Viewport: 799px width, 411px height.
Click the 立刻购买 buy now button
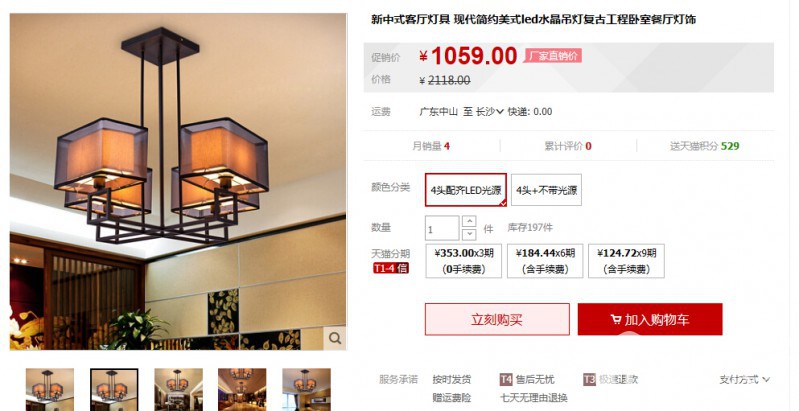(497, 319)
